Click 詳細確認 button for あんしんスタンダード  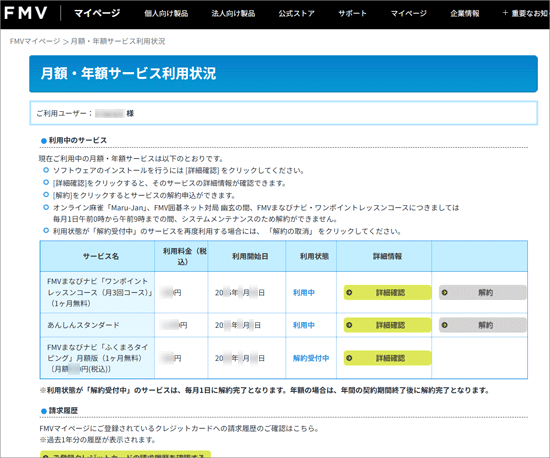[387, 325]
